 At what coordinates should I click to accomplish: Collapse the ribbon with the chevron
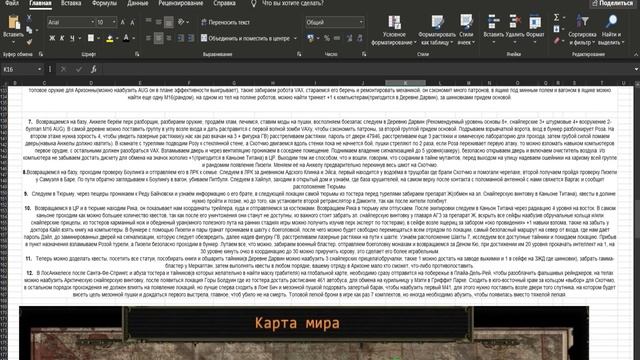[x=636, y=54]
